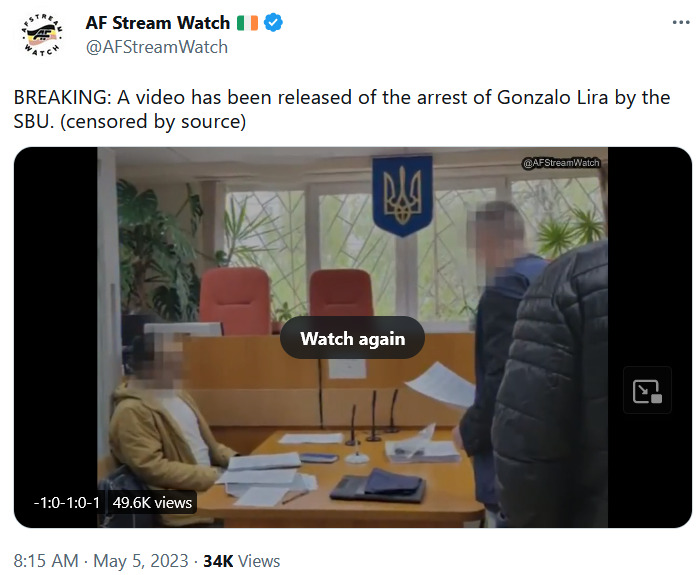Click the Ukrainian trident emblem in the video
The width and height of the screenshot is (696, 575).
403,195
